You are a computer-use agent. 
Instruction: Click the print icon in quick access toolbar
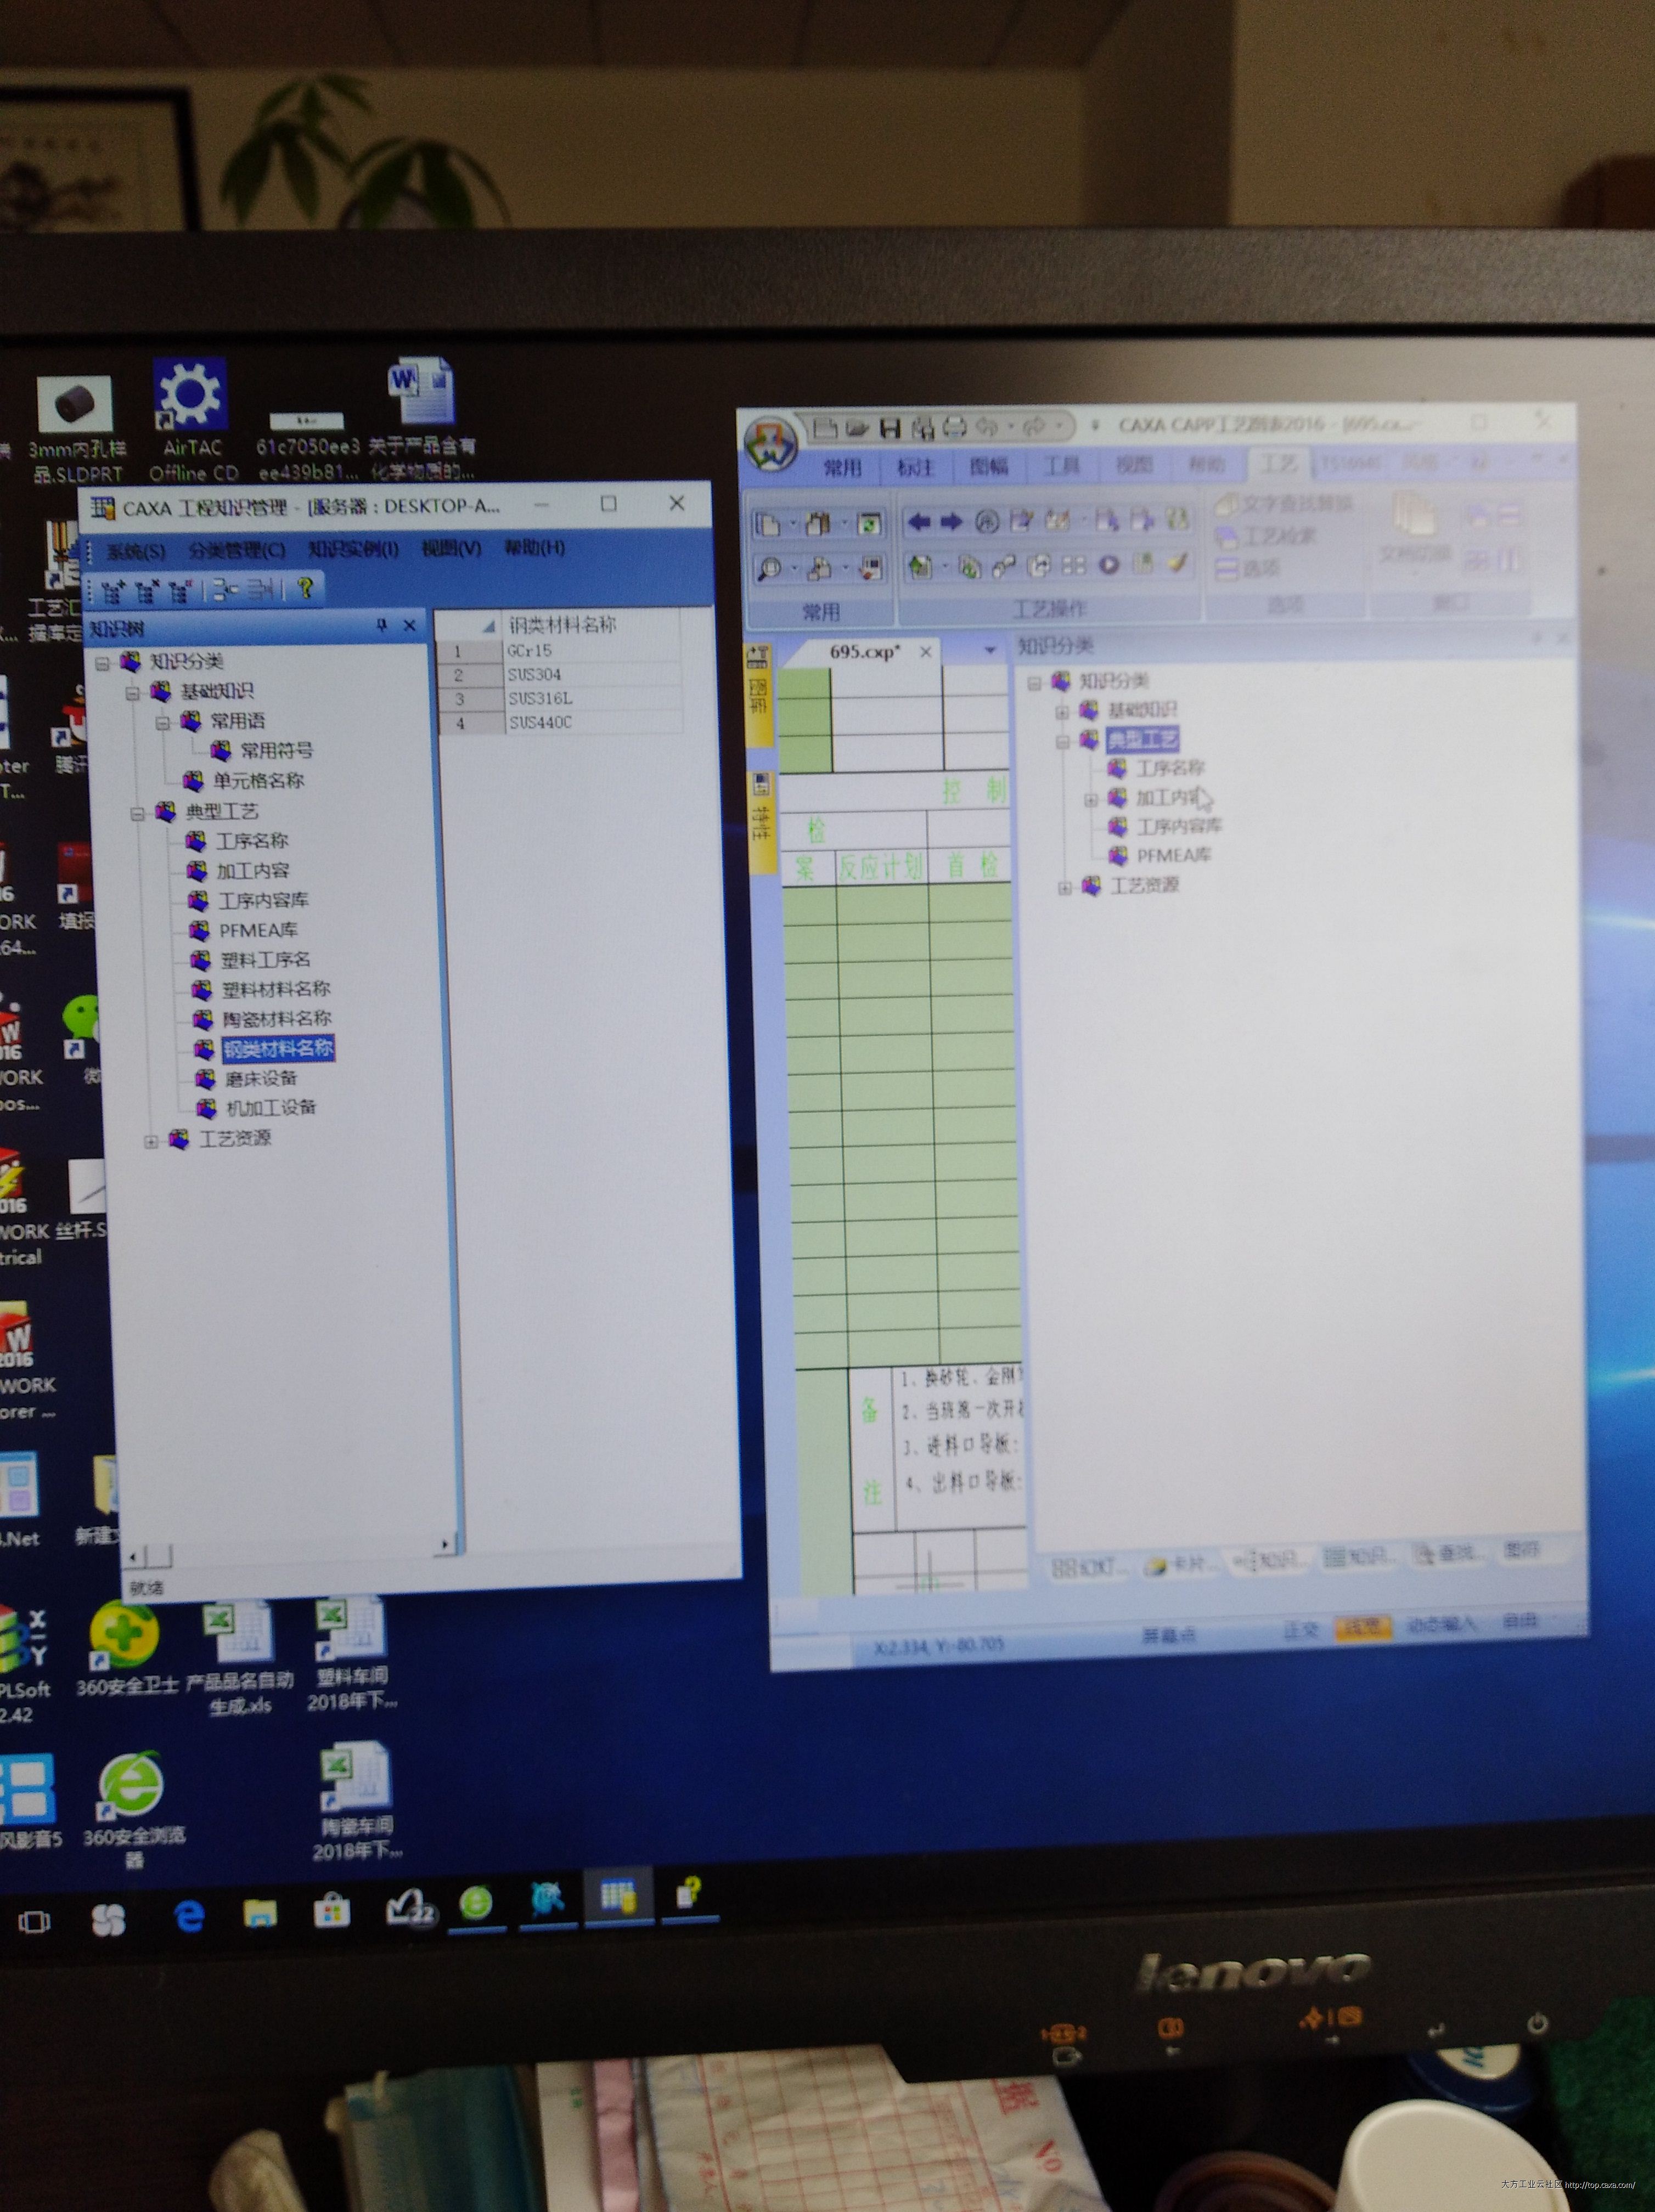(x=955, y=427)
